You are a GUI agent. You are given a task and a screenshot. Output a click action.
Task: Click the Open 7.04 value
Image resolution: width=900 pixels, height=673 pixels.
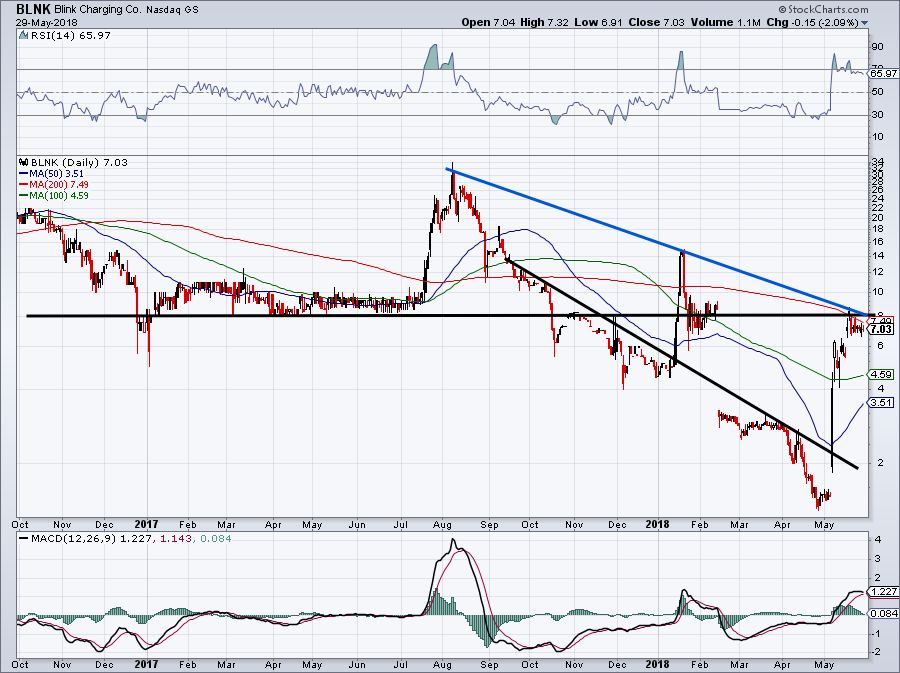tap(488, 22)
